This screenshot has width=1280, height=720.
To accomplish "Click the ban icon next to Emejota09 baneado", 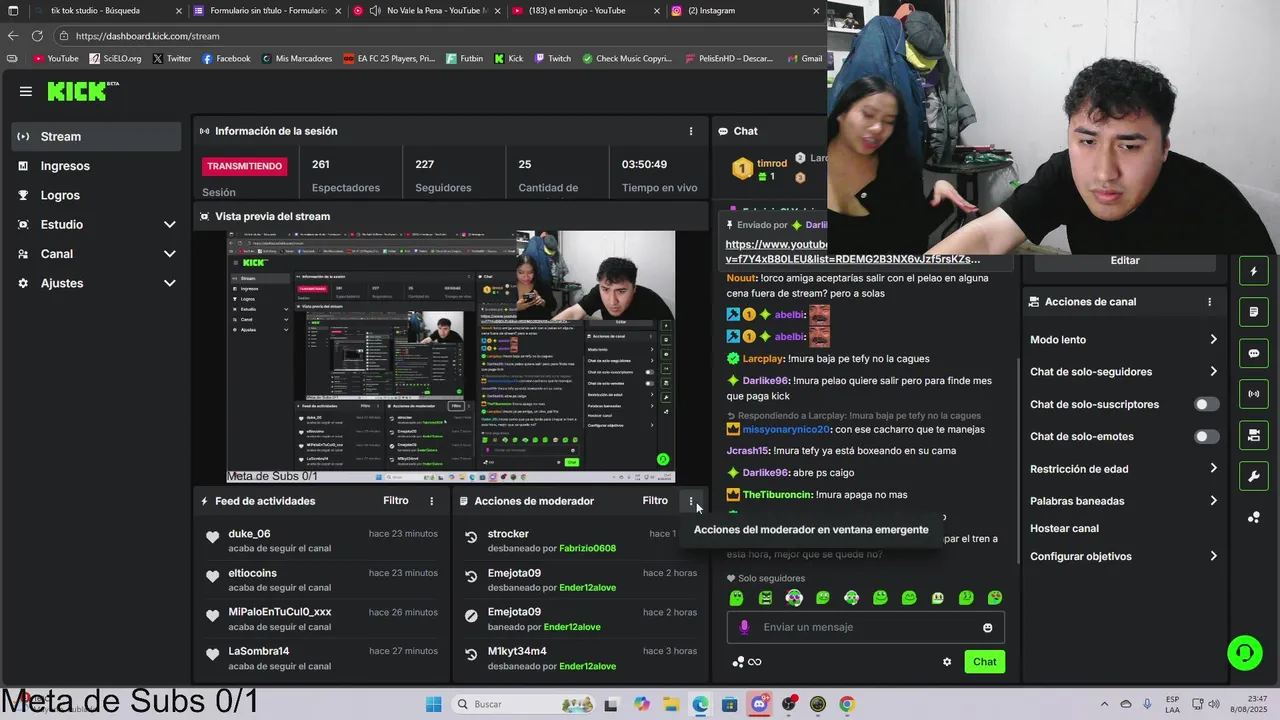I will click(471, 616).
